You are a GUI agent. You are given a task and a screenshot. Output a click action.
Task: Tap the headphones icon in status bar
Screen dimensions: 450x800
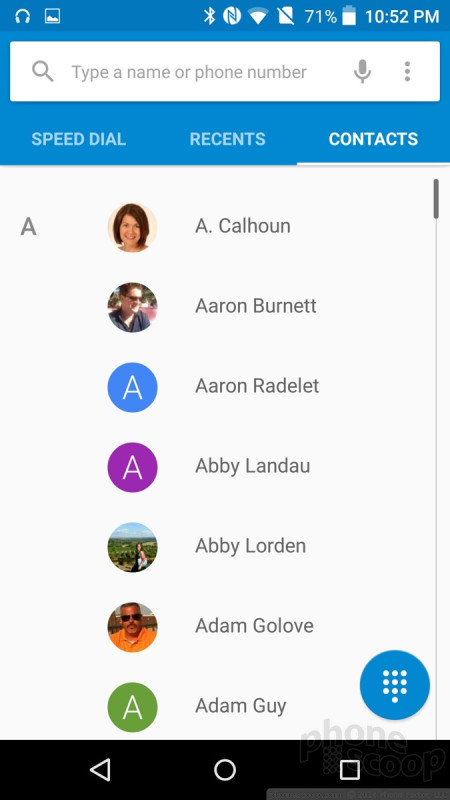pyautogui.click(x=22, y=16)
